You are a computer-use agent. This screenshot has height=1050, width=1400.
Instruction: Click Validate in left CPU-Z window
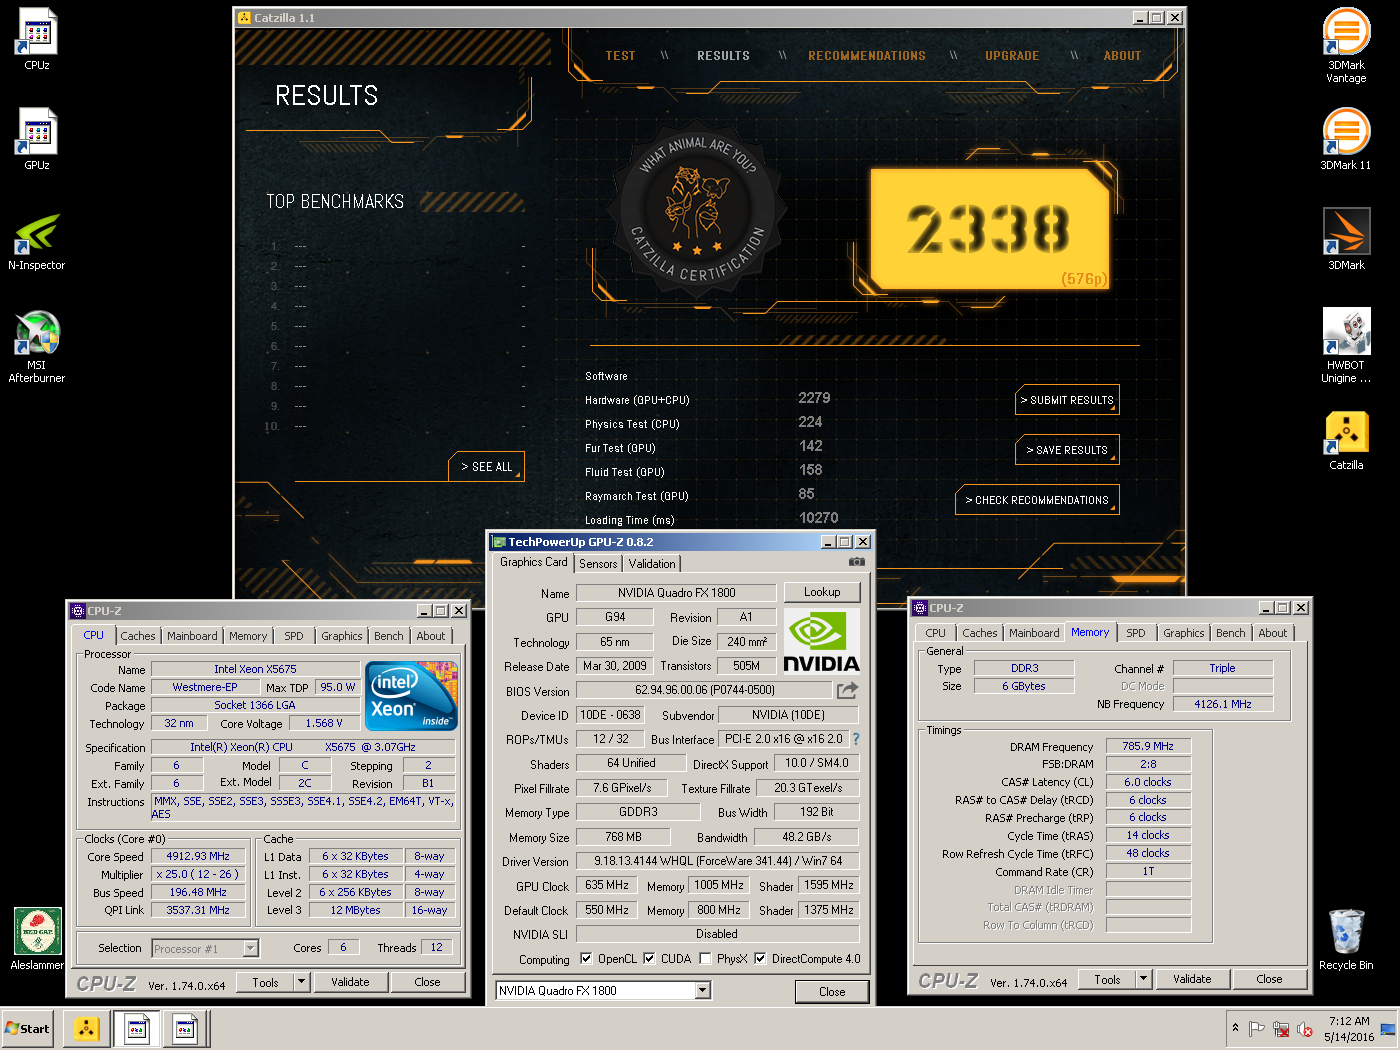tap(350, 982)
